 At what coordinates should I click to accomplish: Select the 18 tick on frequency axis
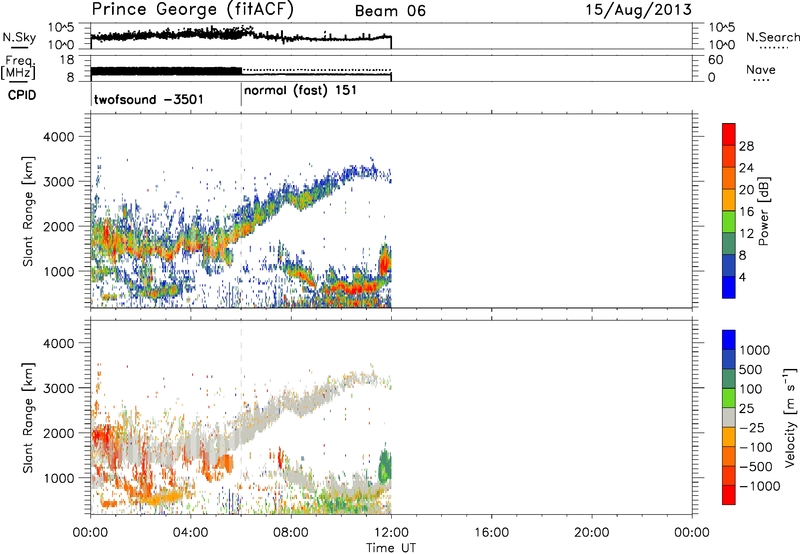67,60
